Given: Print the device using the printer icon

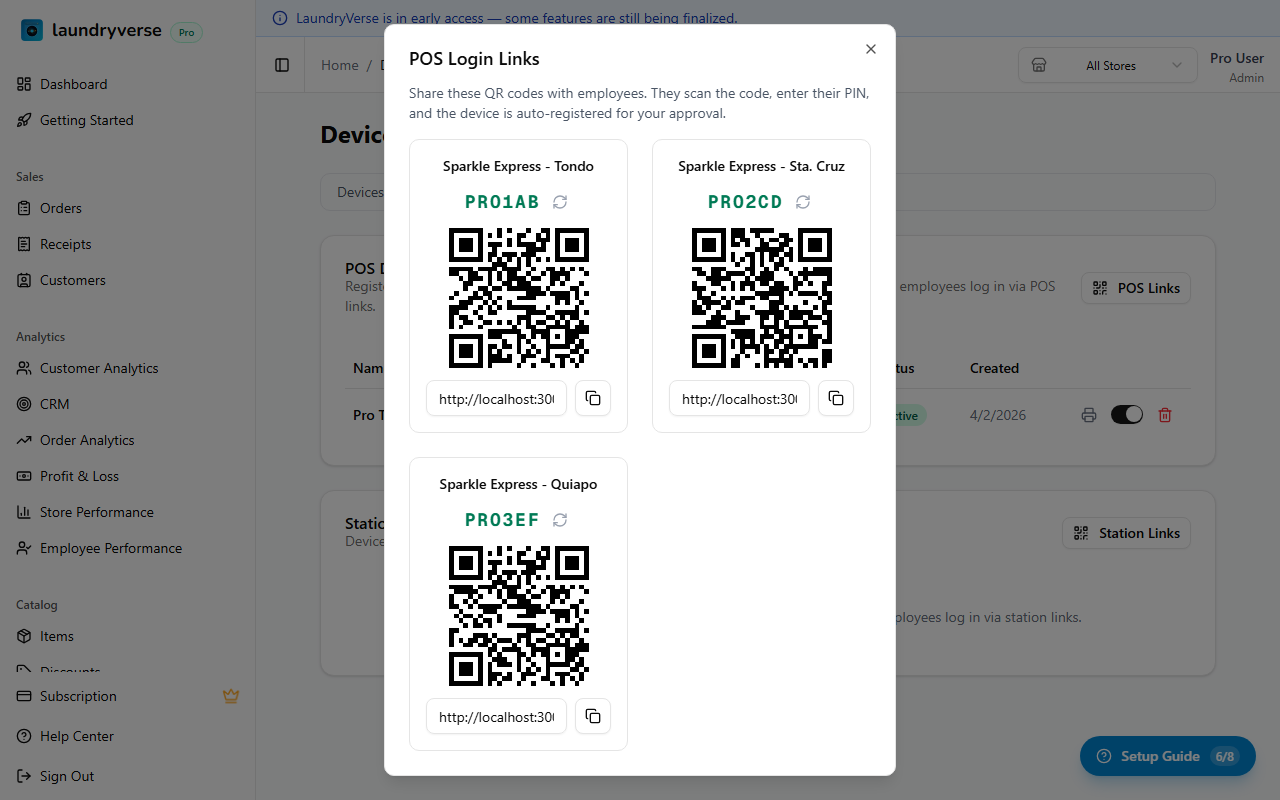Looking at the screenshot, I should [x=1089, y=415].
